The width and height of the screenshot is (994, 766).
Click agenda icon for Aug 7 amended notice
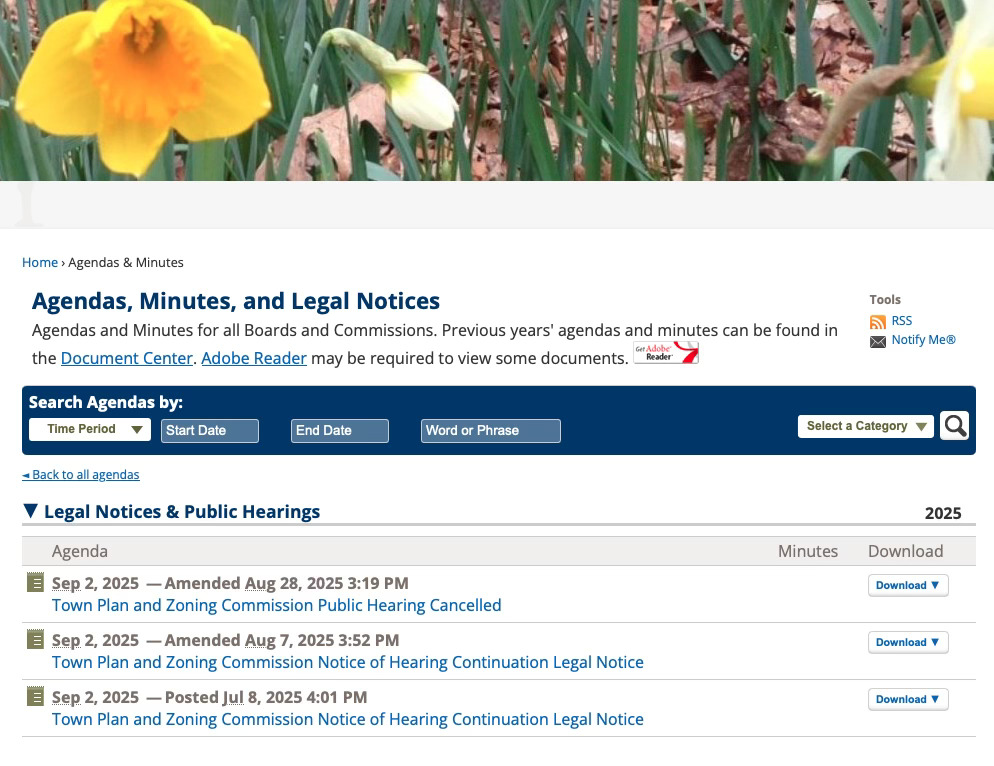click(x=36, y=640)
